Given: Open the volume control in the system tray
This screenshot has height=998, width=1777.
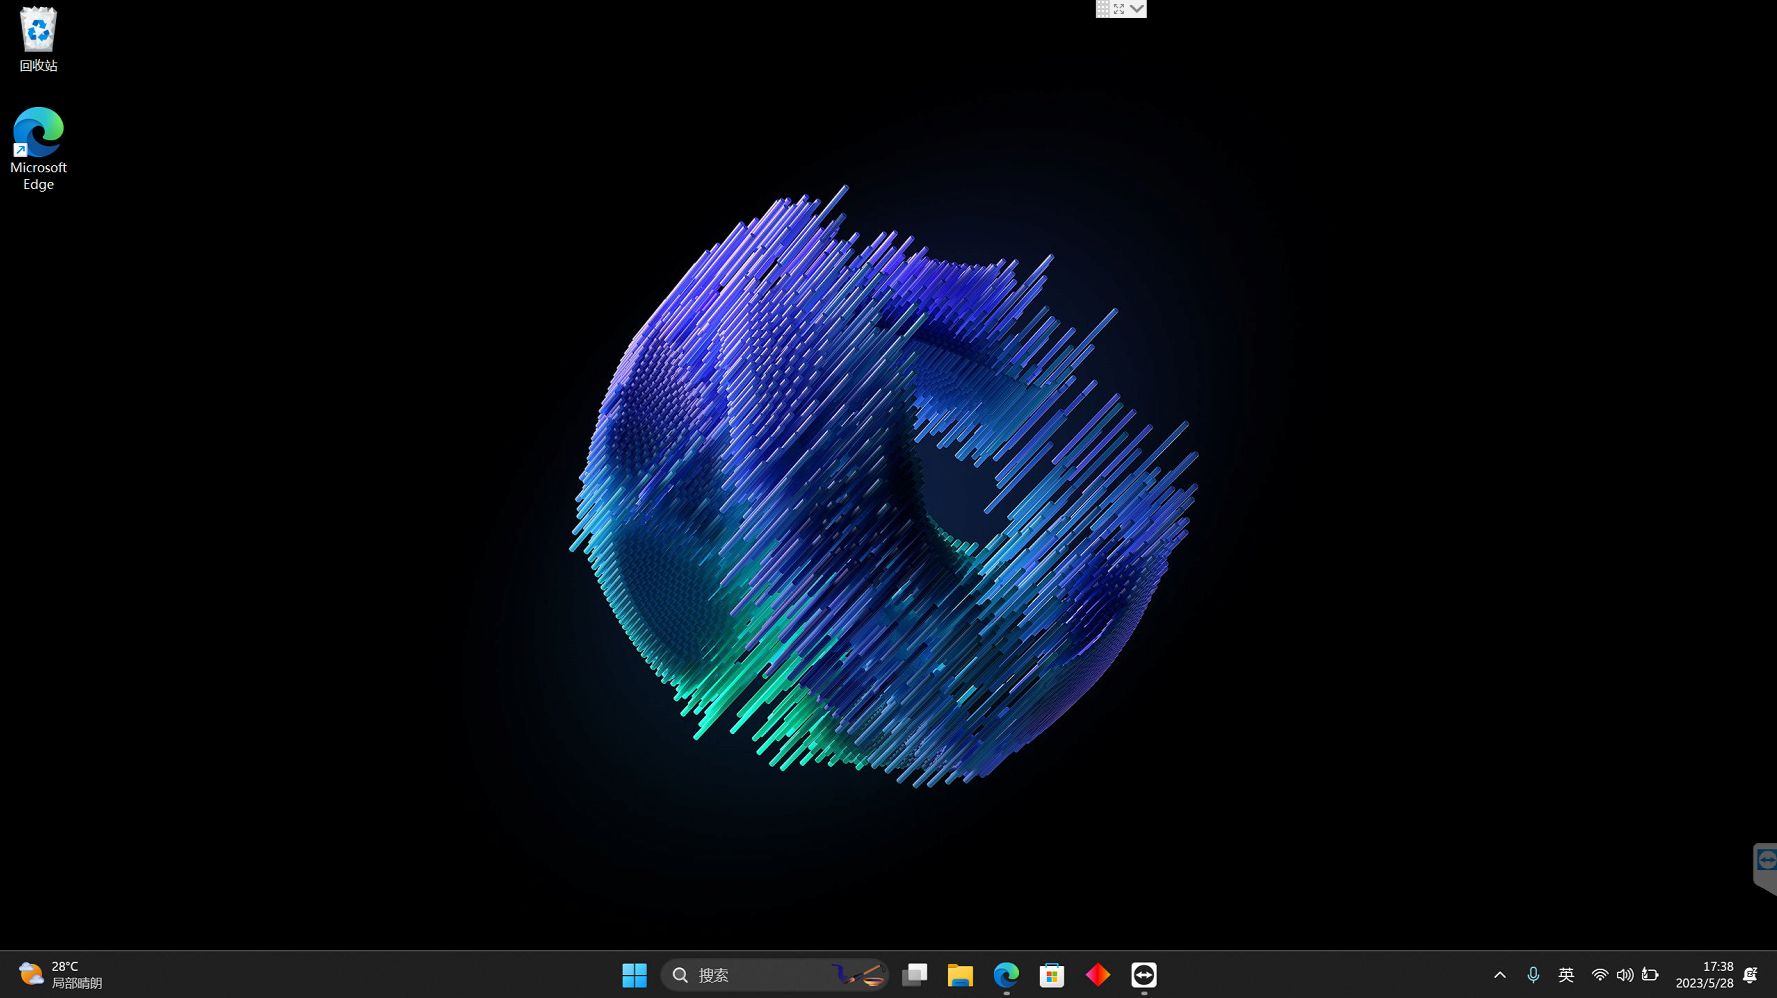Looking at the screenshot, I should [1625, 974].
